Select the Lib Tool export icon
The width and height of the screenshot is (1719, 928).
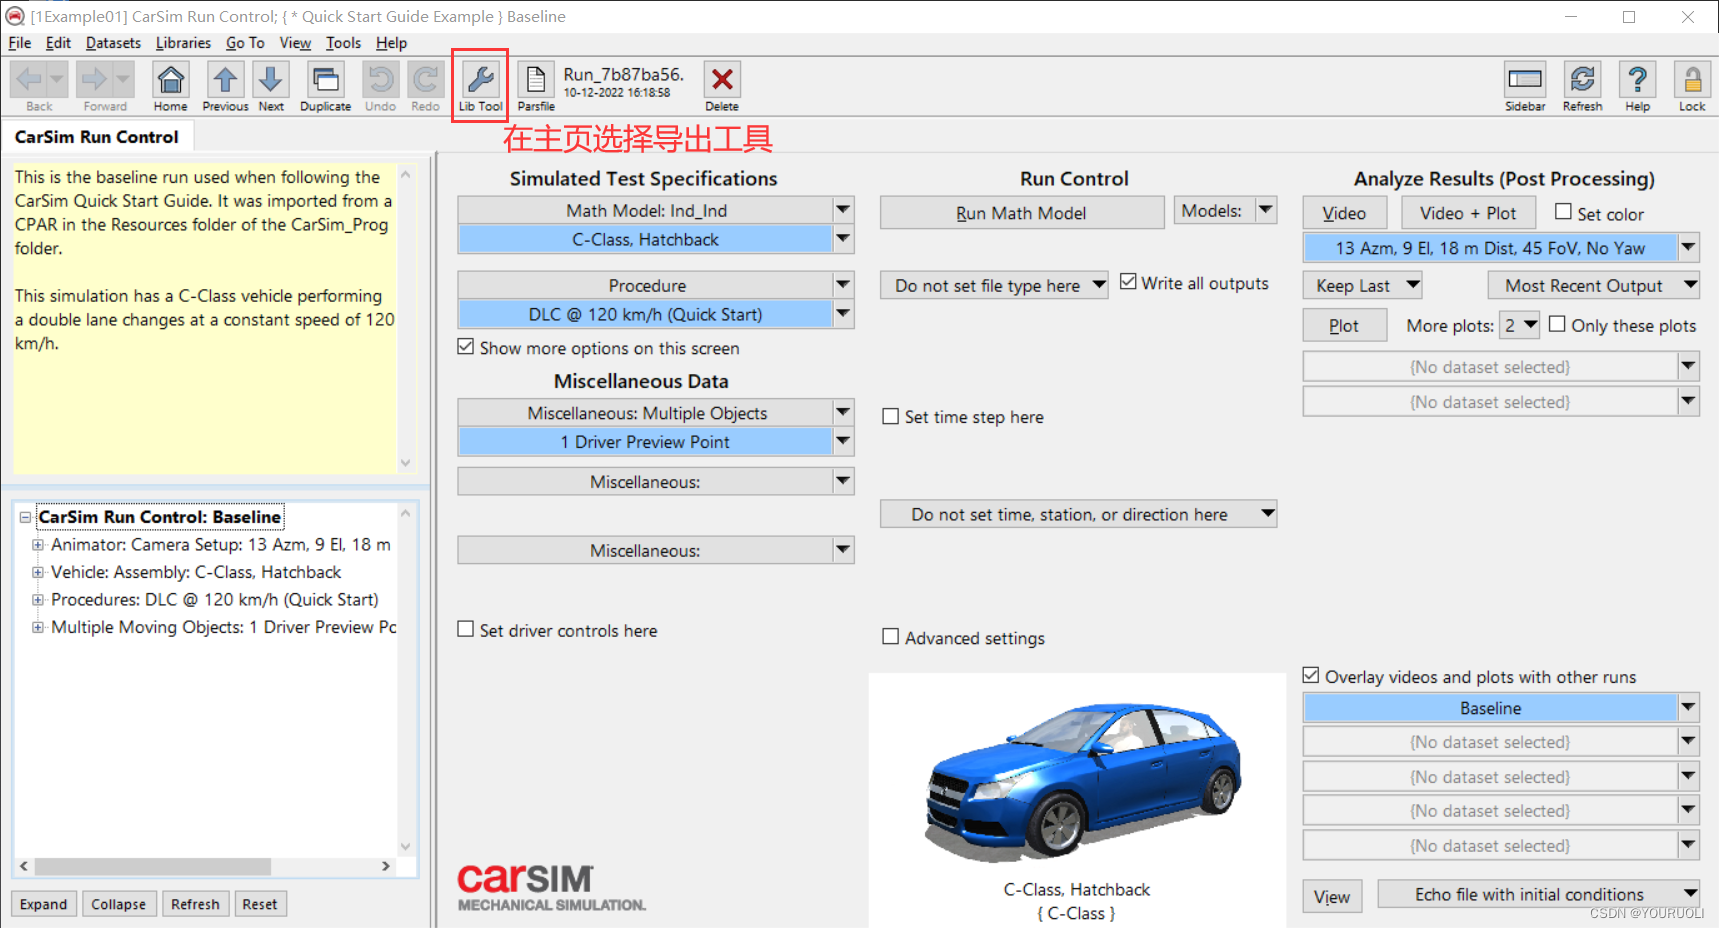(480, 85)
